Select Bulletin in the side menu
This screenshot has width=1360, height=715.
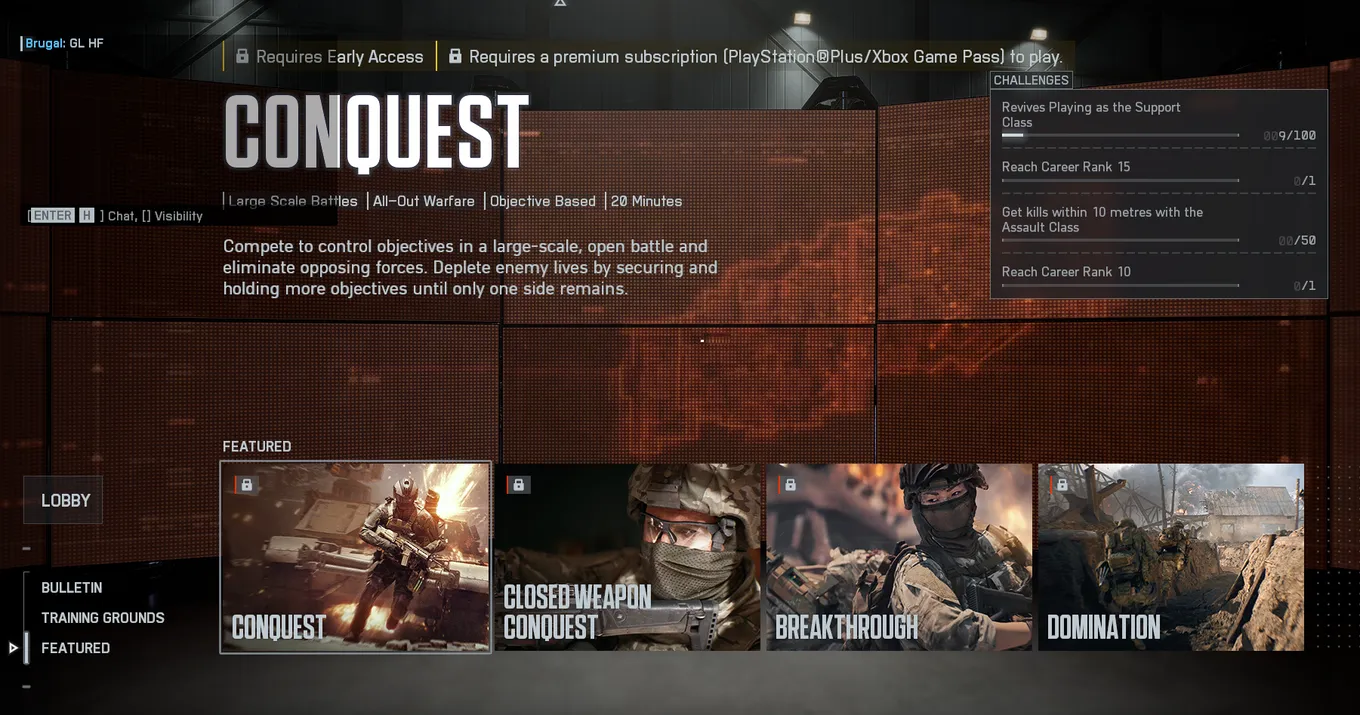click(72, 587)
